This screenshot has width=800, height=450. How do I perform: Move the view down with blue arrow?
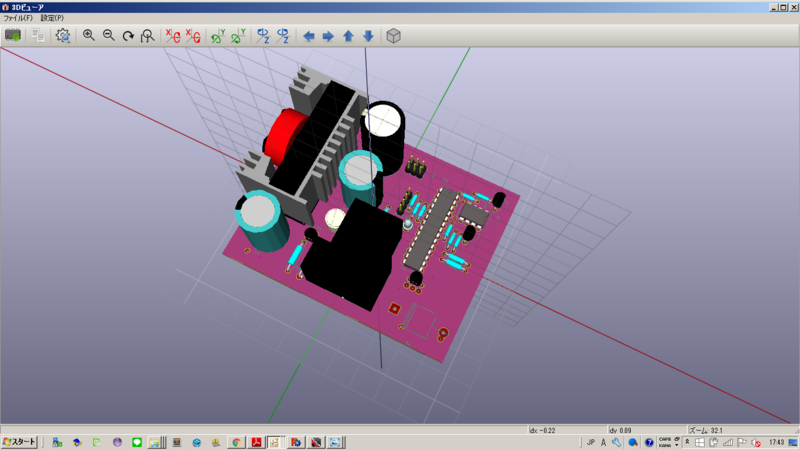pyautogui.click(x=368, y=36)
